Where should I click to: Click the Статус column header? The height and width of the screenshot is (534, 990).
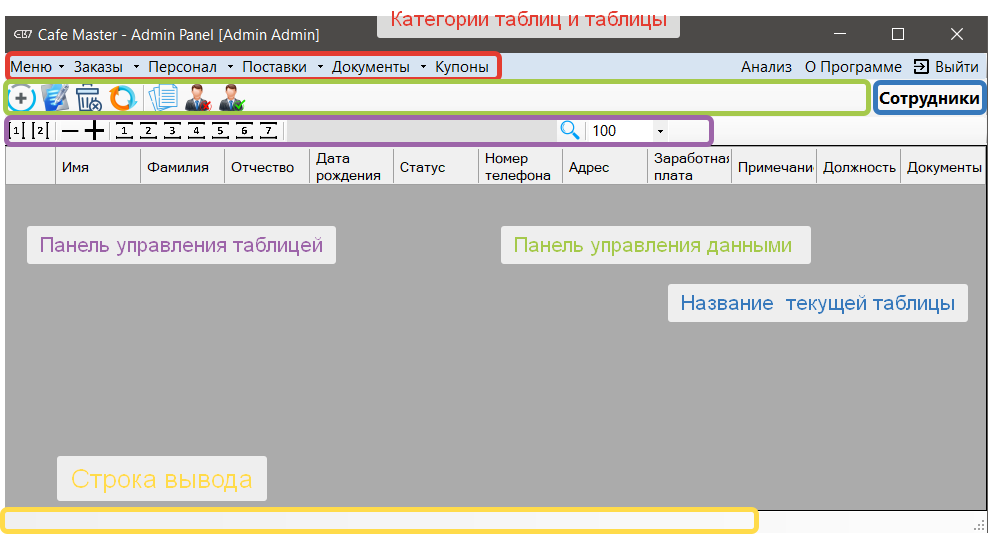tap(436, 167)
